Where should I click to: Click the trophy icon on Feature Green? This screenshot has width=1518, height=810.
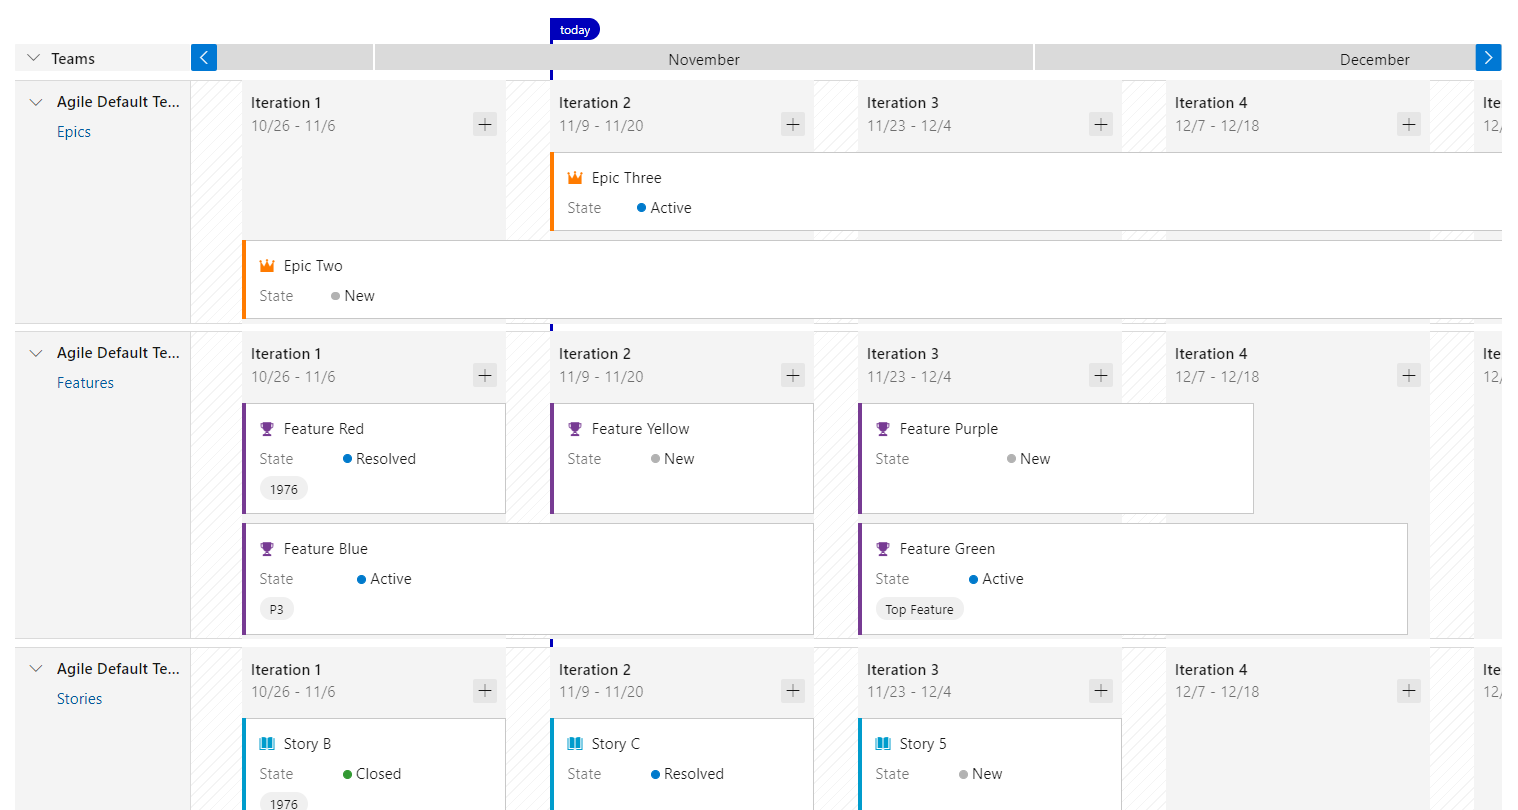click(x=883, y=548)
